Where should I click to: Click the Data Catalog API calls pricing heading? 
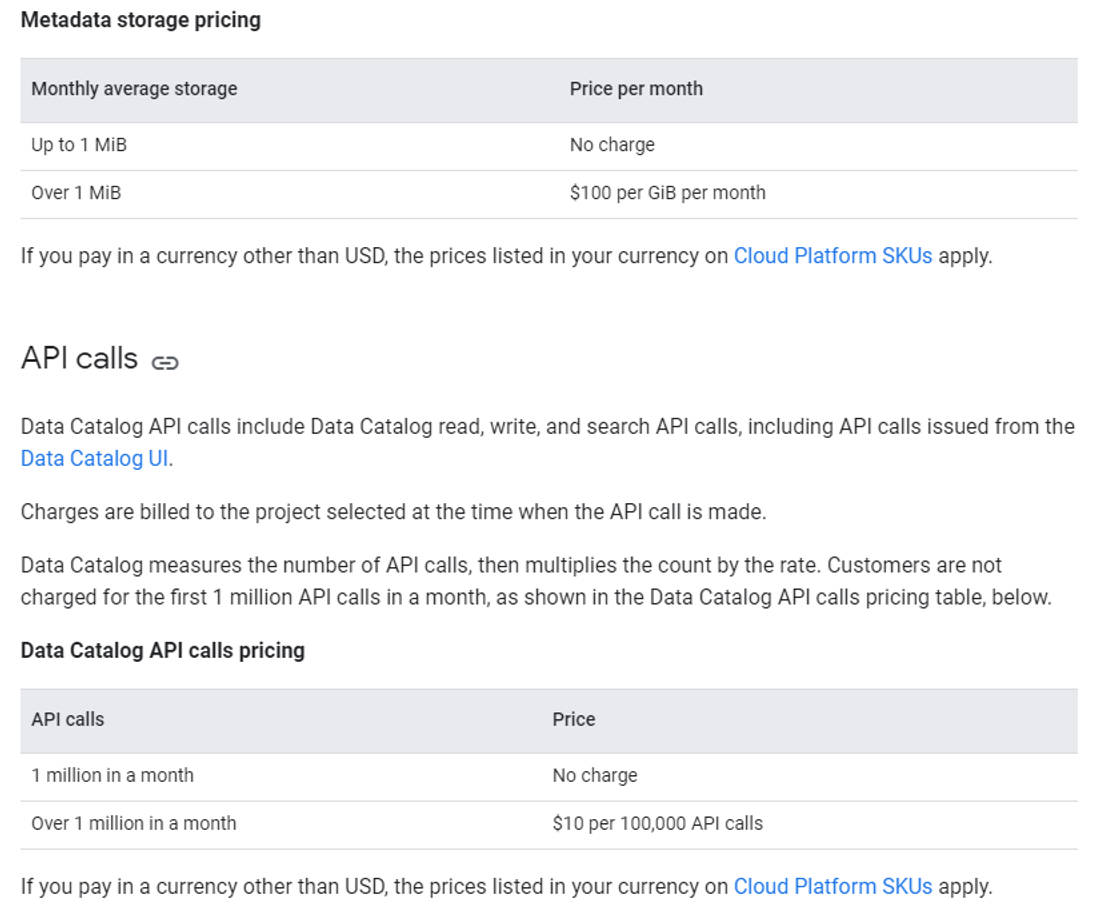coord(162,651)
